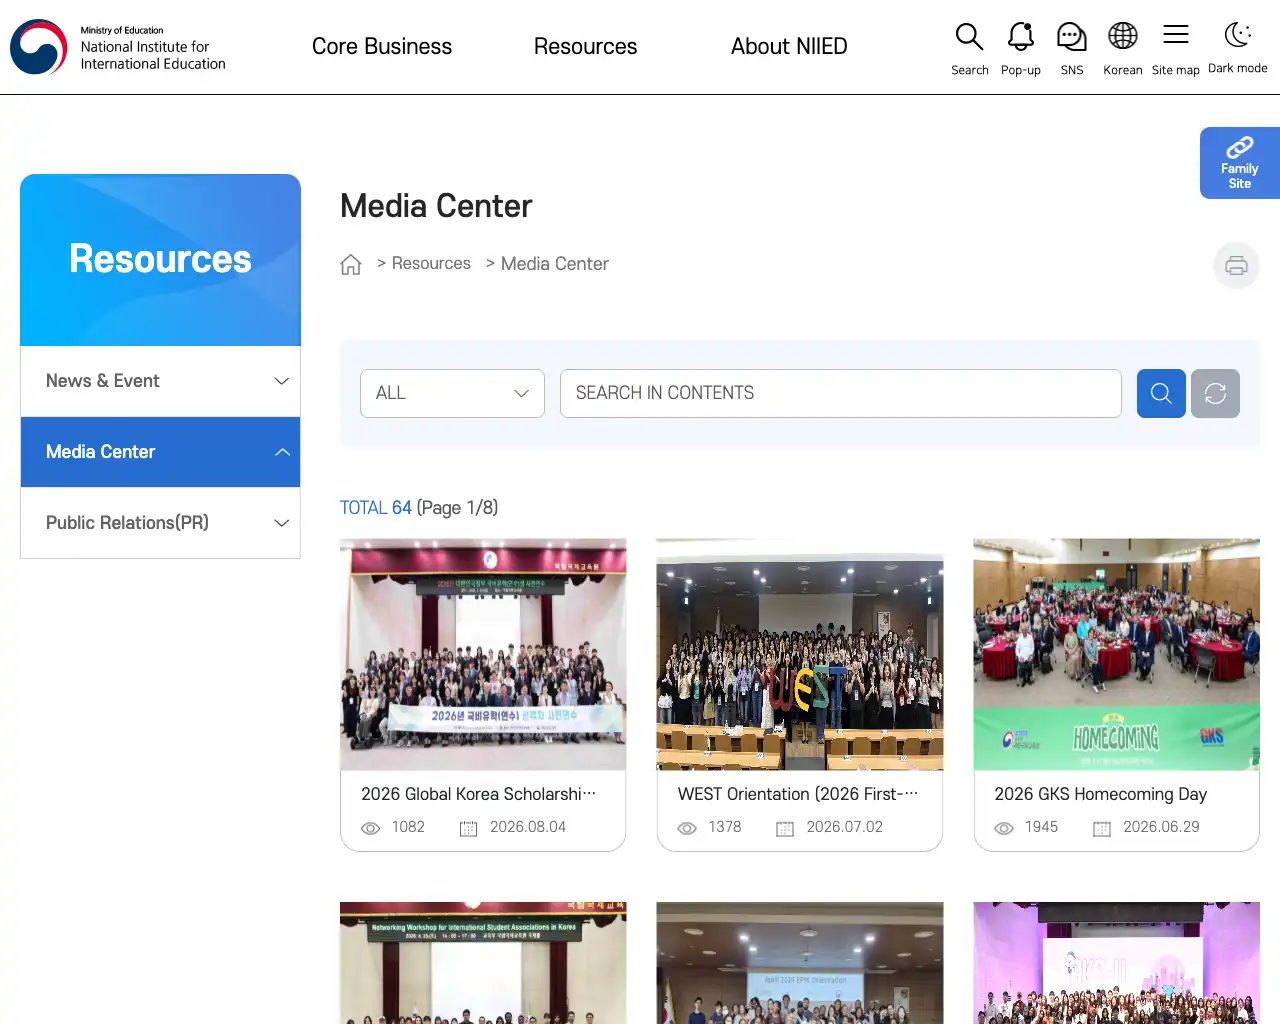Click the TOTAL 64 count text
The image size is (1280, 1024).
[x=376, y=508]
